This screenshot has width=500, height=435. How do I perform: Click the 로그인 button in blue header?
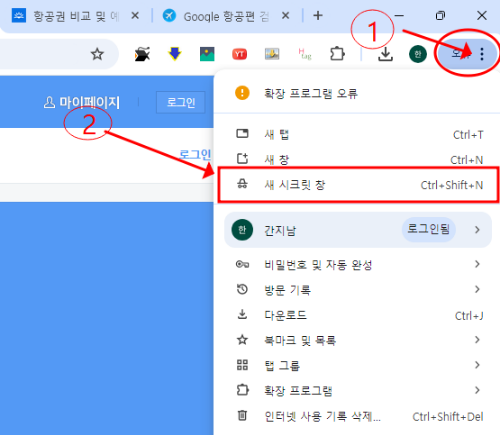[x=181, y=102]
